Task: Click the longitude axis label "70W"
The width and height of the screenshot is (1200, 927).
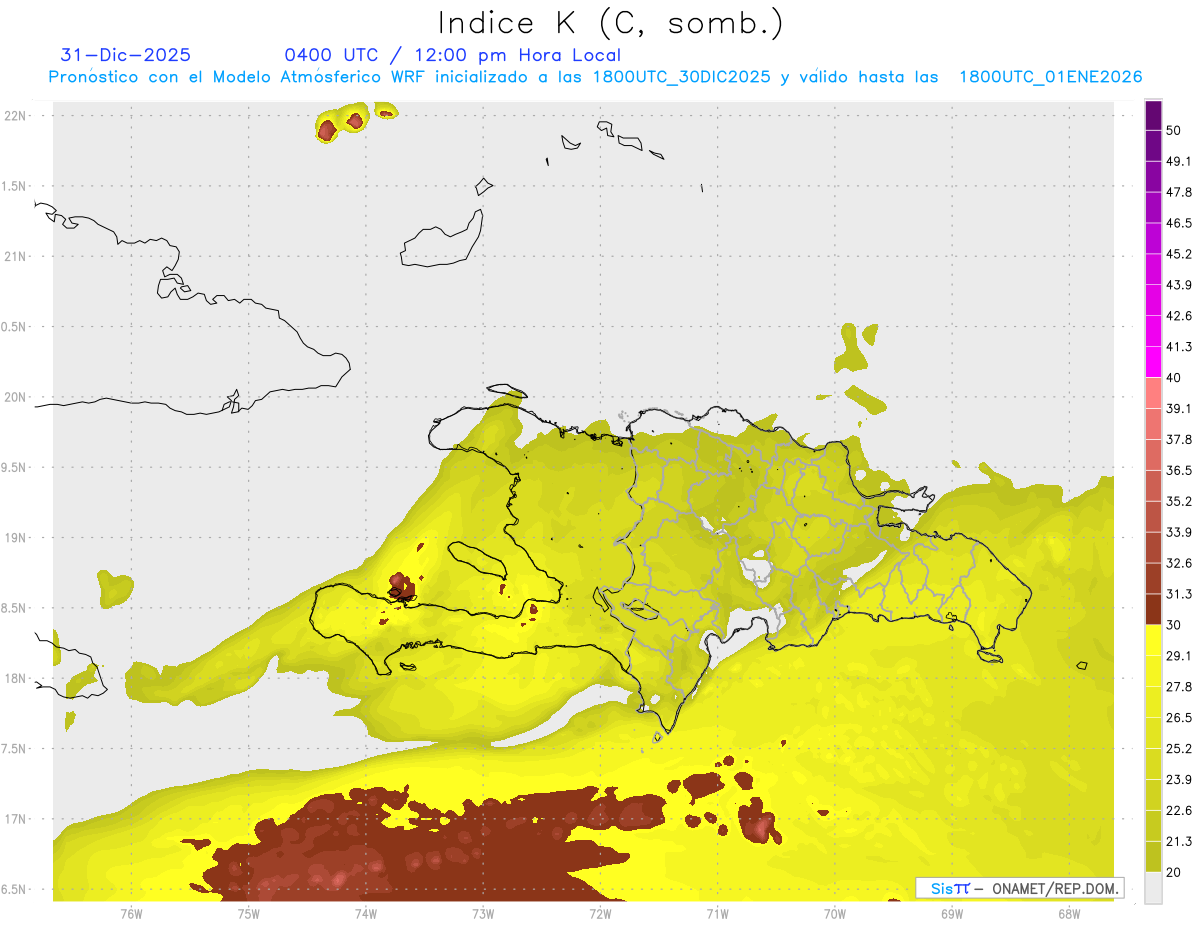Action: coord(834,913)
